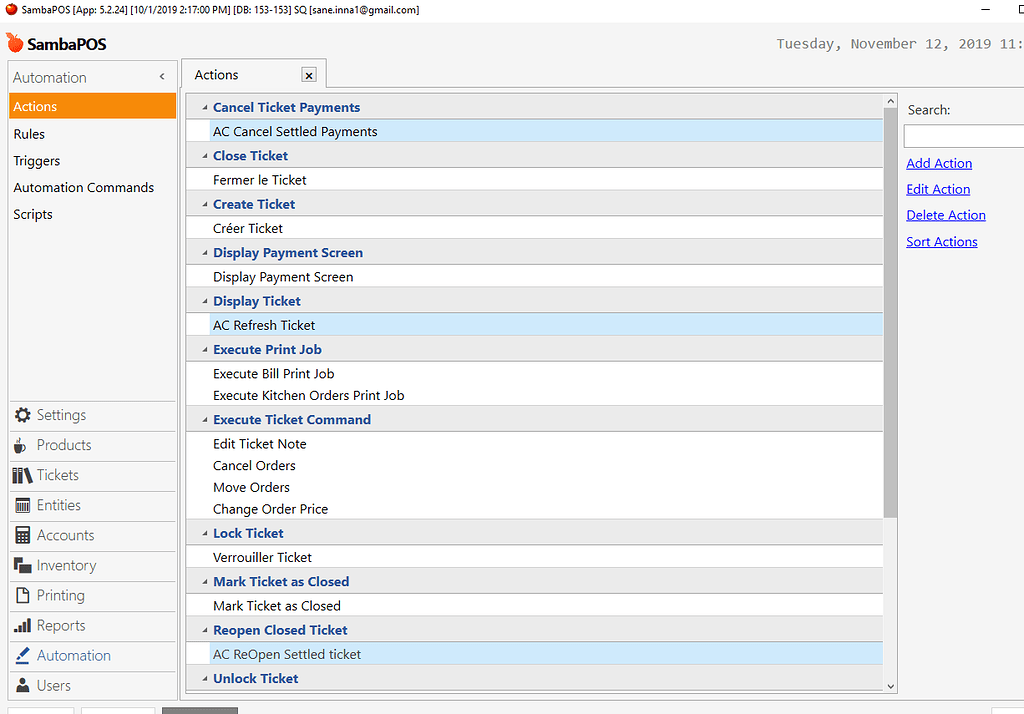
Task: Click the Accounts calculator icon
Action: click(x=22, y=535)
